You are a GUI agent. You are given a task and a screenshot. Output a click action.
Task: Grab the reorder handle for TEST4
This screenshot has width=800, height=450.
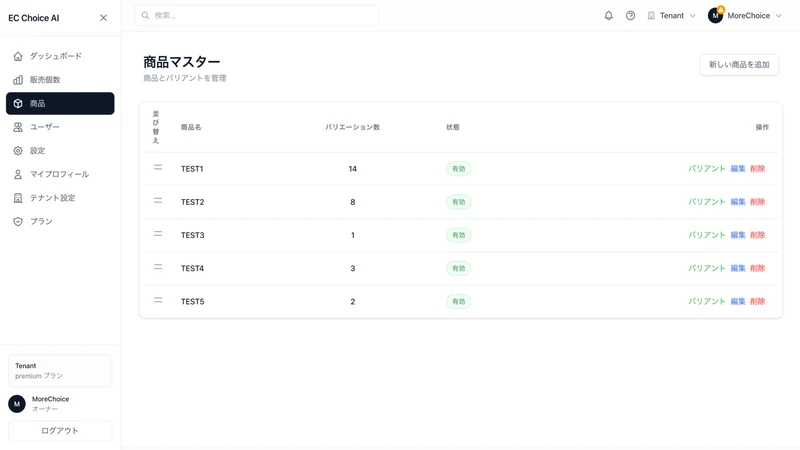pyautogui.click(x=158, y=267)
